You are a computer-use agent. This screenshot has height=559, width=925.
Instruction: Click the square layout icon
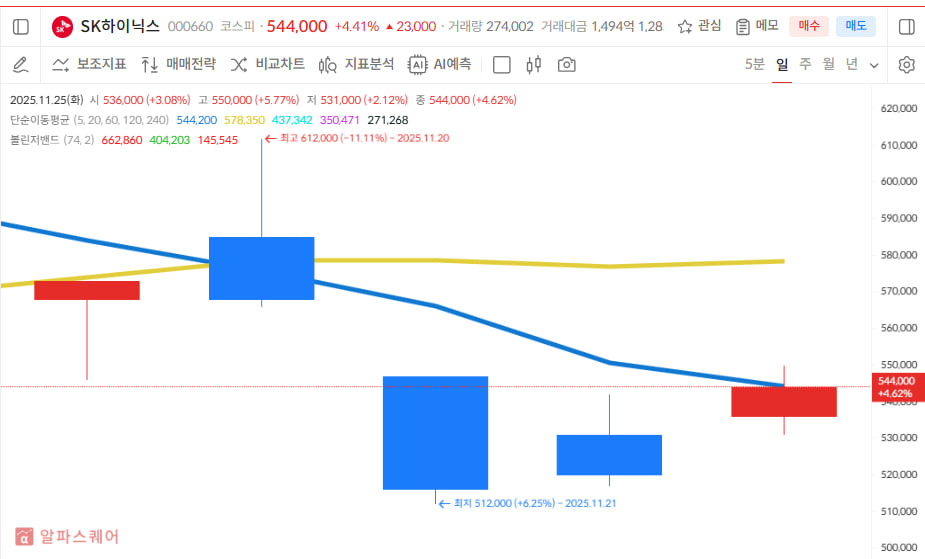click(x=502, y=65)
